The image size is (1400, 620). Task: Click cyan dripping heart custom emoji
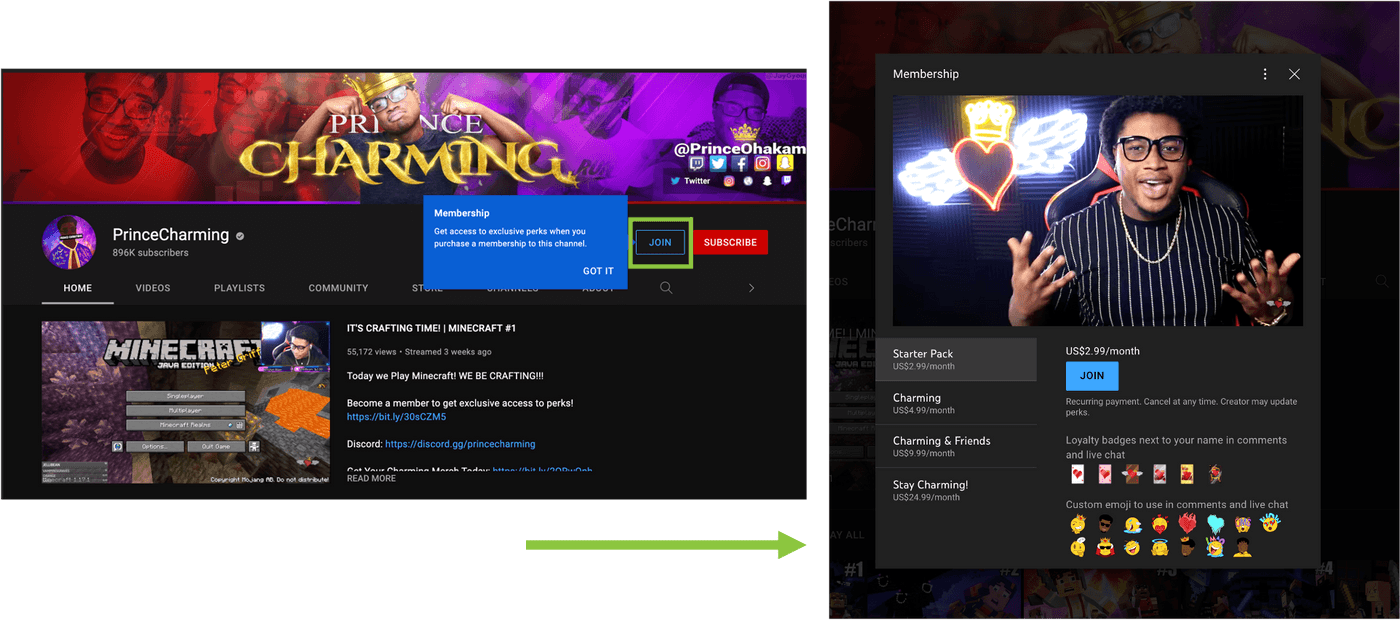point(1216,523)
